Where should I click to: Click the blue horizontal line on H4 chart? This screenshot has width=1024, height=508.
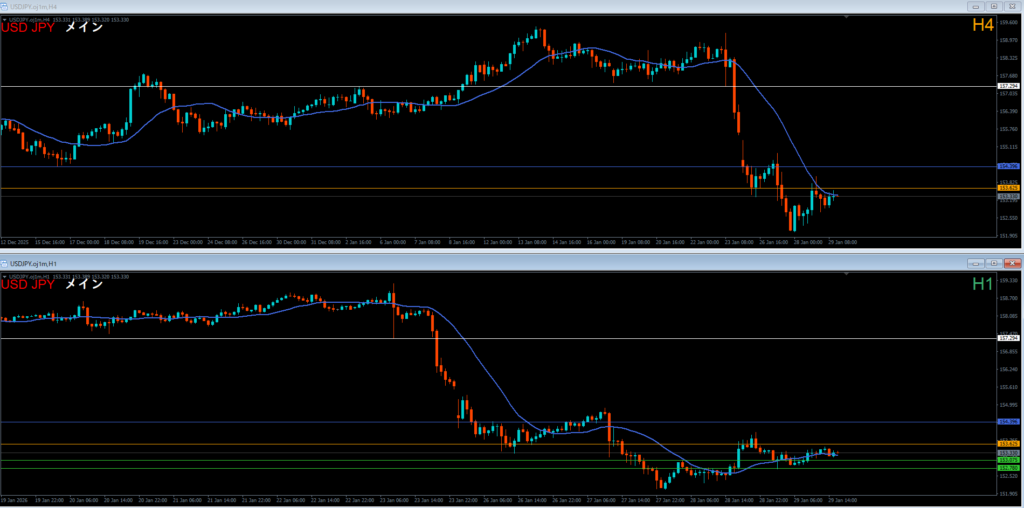(x=400, y=166)
